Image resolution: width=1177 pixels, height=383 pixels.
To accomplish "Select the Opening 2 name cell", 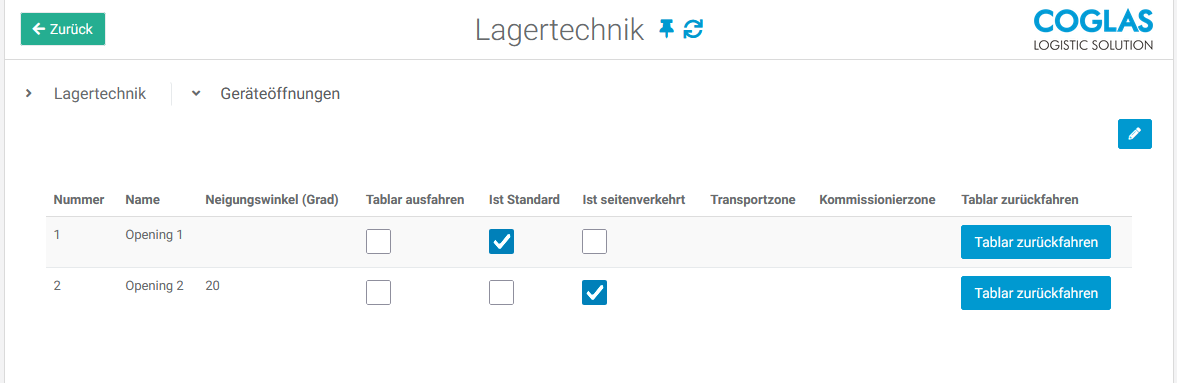I will 155,285.
